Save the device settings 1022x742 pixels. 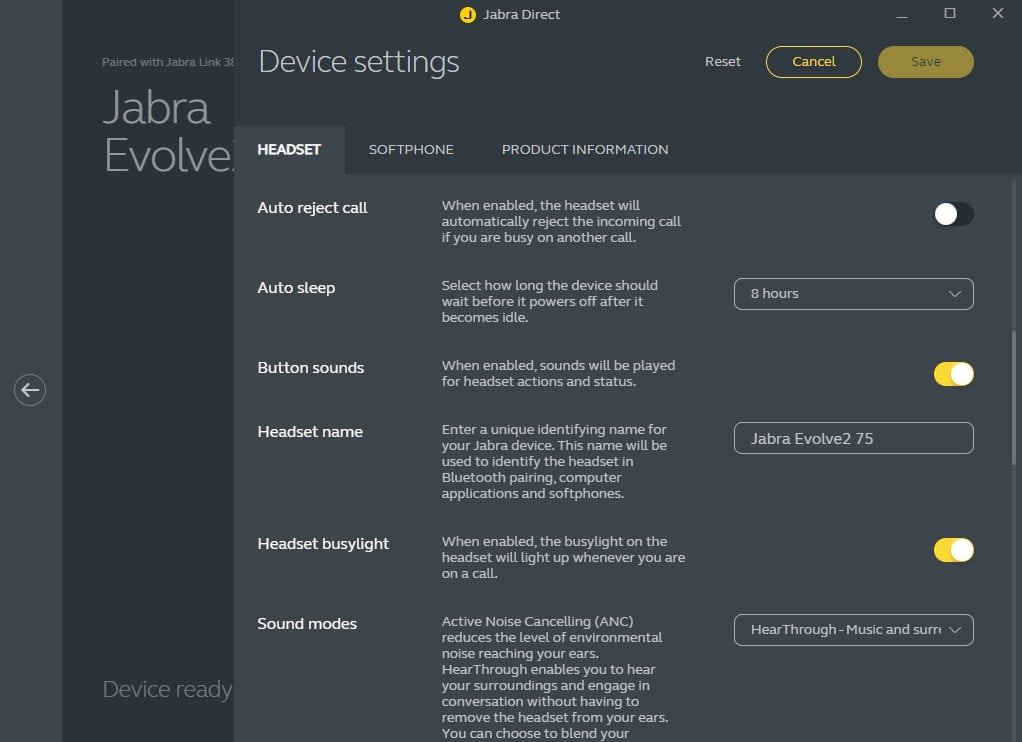[925, 62]
